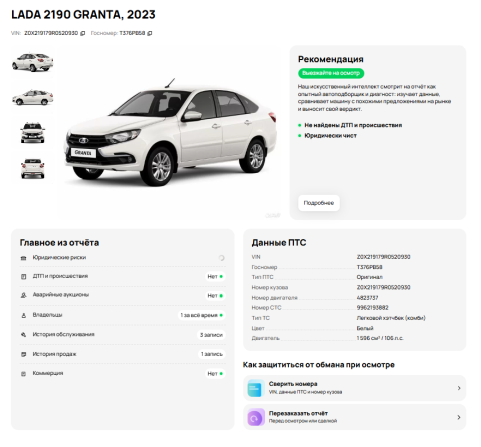481x447 pixels.
Task: Select the '1596 см³ / 106 л.с.' engine value
Action: 380,338
